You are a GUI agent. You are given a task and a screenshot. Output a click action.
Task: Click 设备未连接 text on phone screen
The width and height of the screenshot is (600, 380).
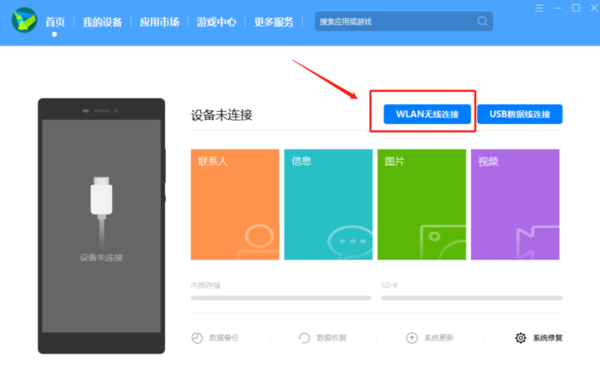pyautogui.click(x=101, y=258)
